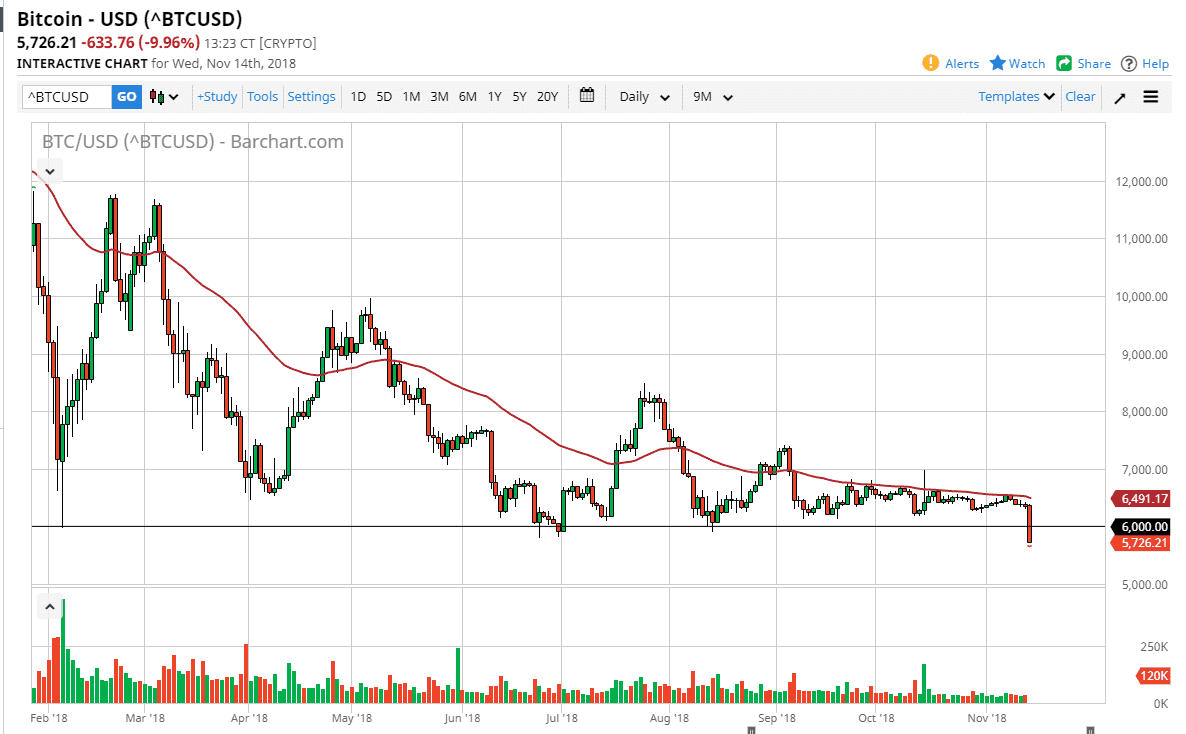The width and height of the screenshot is (1186, 734).
Task: Open the hamburger menu icon
Action: (x=1151, y=96)
